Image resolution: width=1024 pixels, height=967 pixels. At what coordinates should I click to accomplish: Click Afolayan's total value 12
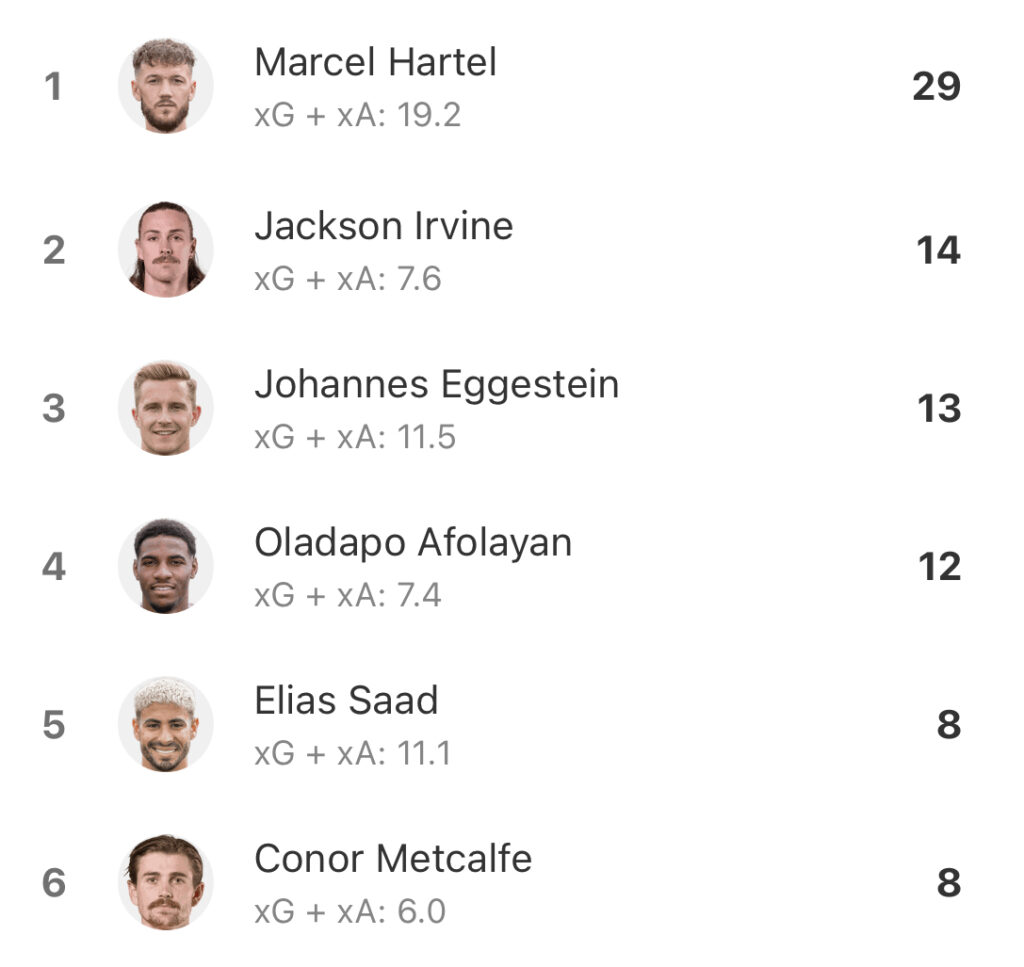tap(940, 567)
